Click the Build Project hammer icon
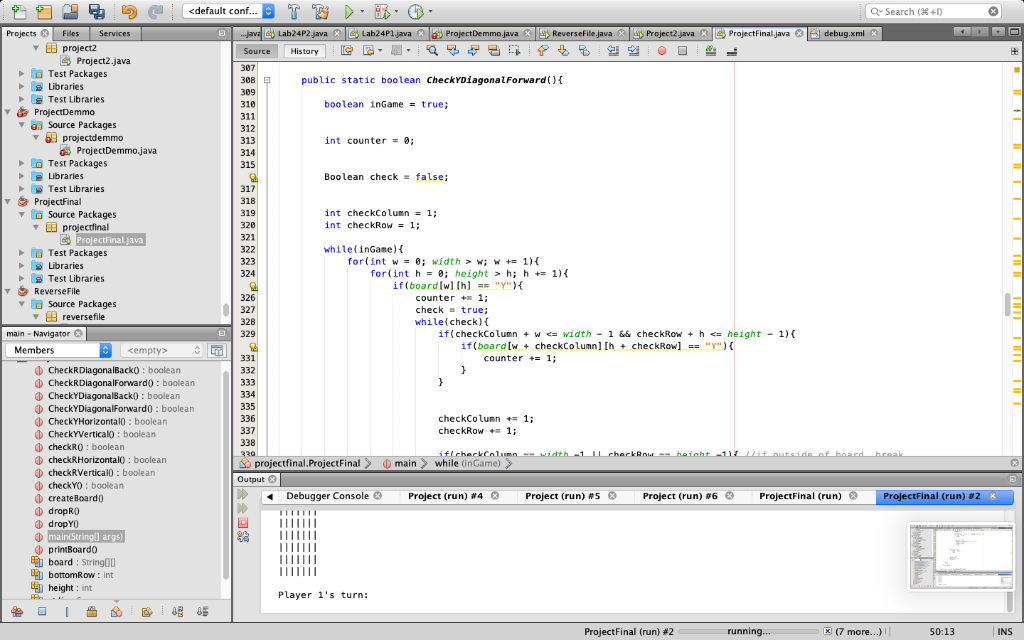This screenshot has width=1024, height=640. (x=293, y=11)
